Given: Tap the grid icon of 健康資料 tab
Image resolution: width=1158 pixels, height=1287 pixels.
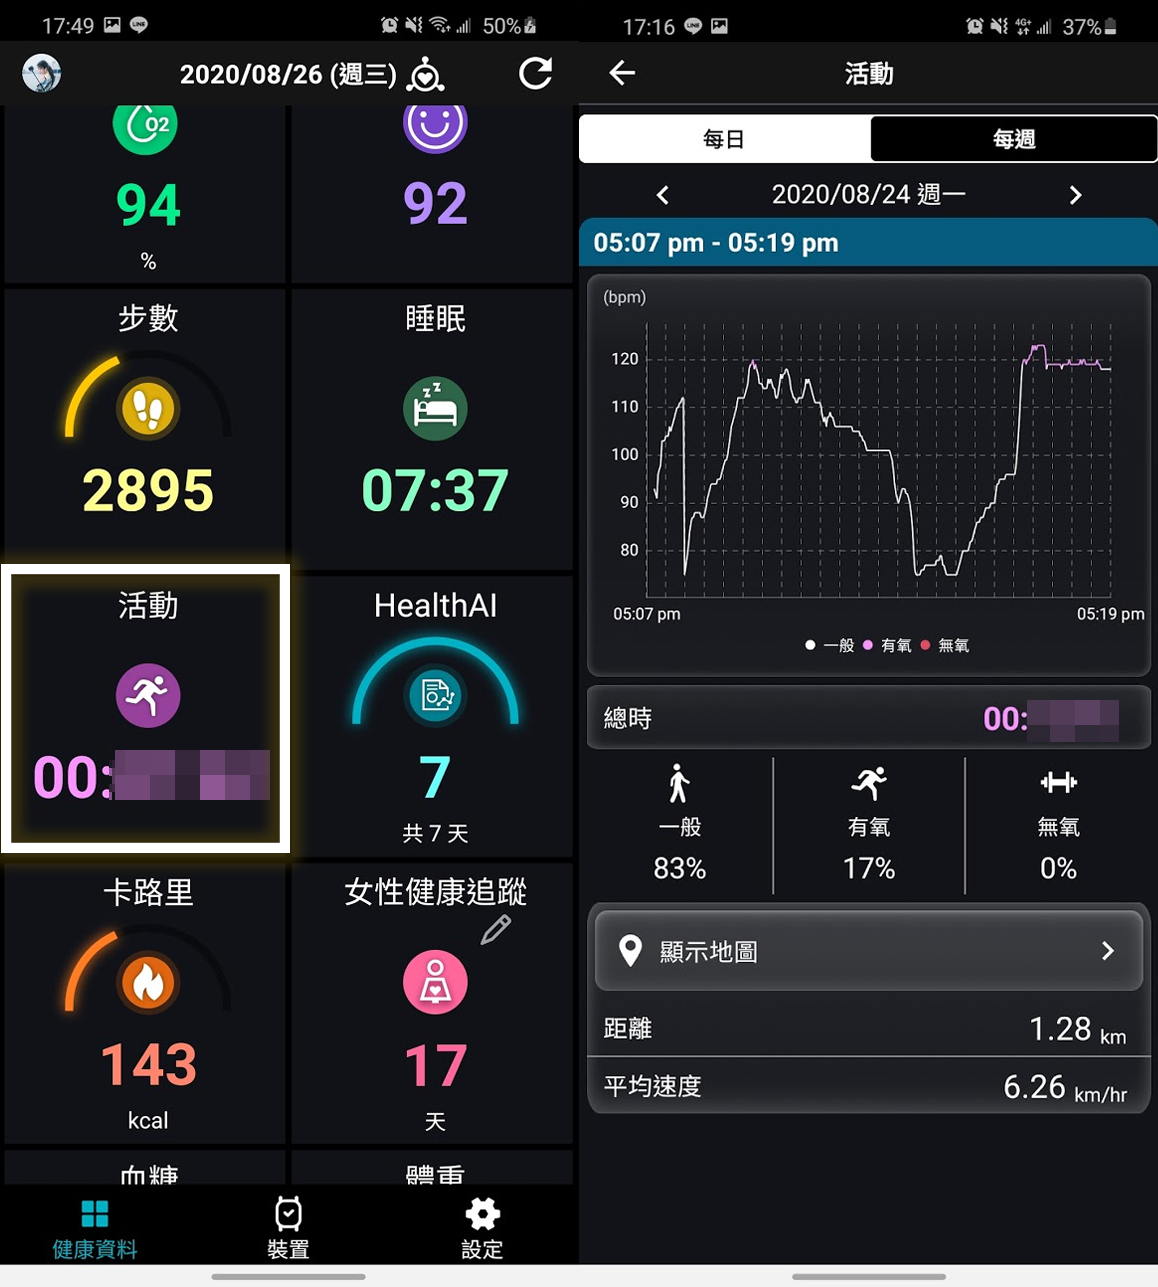Looking at the screenshot, I should [95, 1214].
